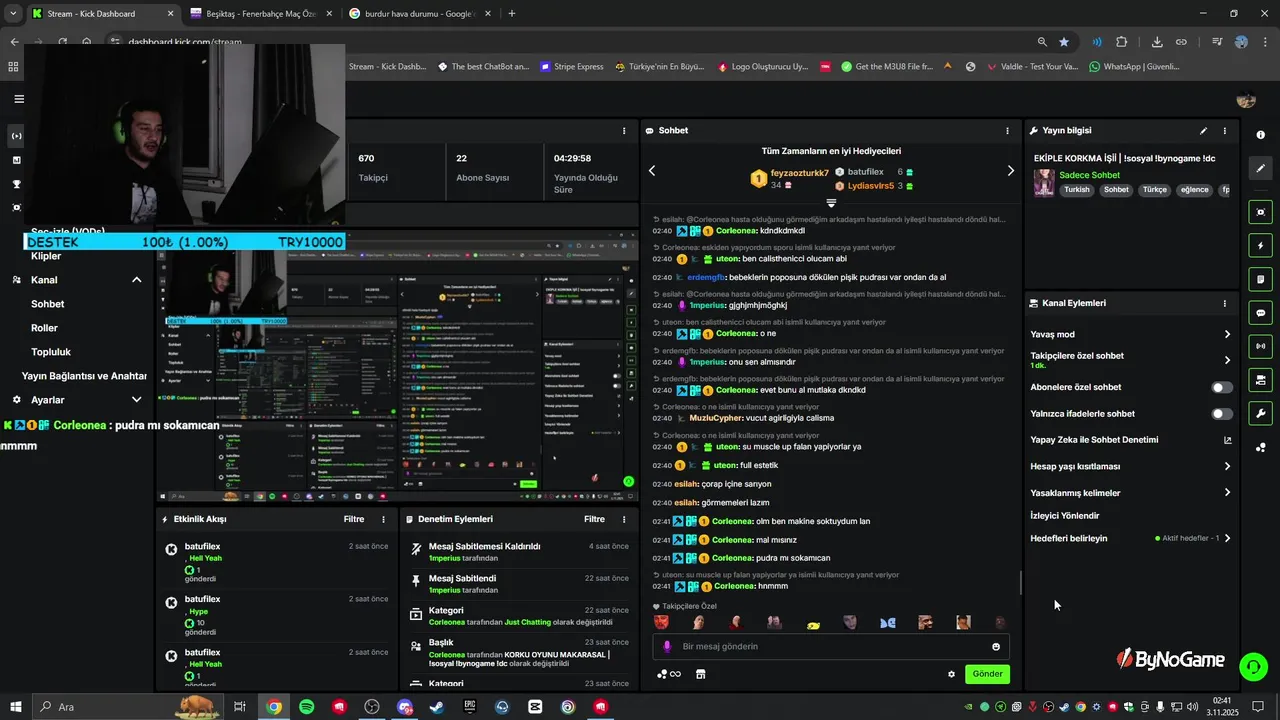Open Filtre dropdown in Denetim Eylemleri
This screenshot has height=720, width=1280.
coord(595,519)
